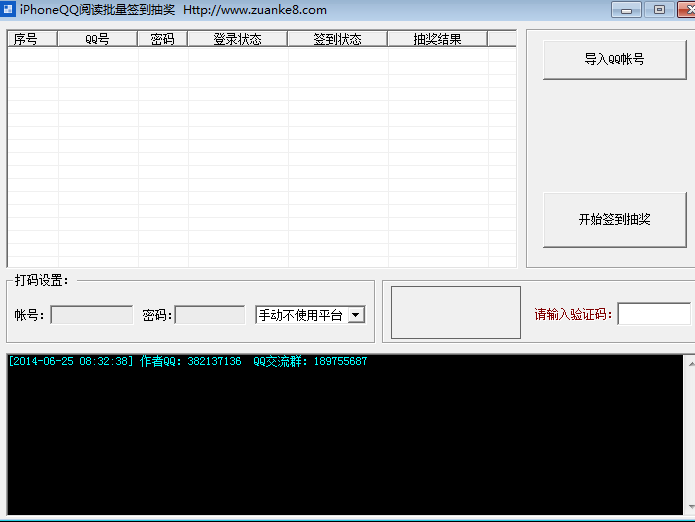
Task: Select the 密码 column header in the table
Action: [162, 39]
